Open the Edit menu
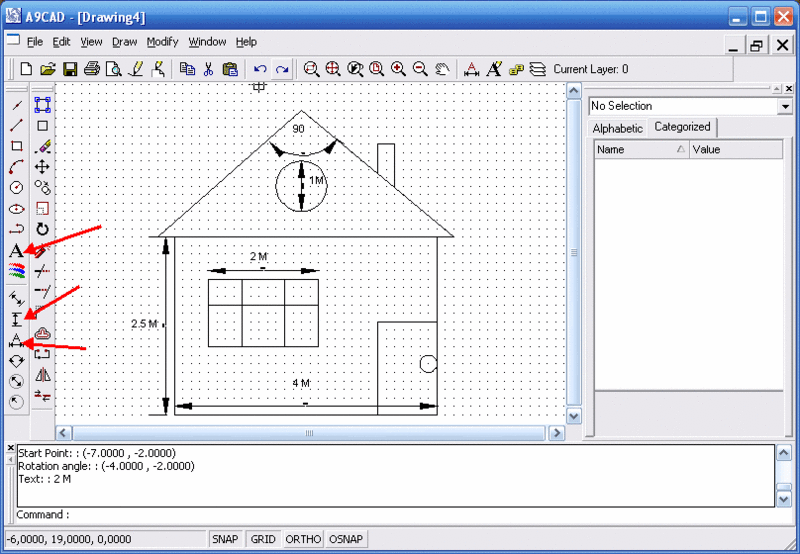800x554 pixels. [x=61, y=42]
